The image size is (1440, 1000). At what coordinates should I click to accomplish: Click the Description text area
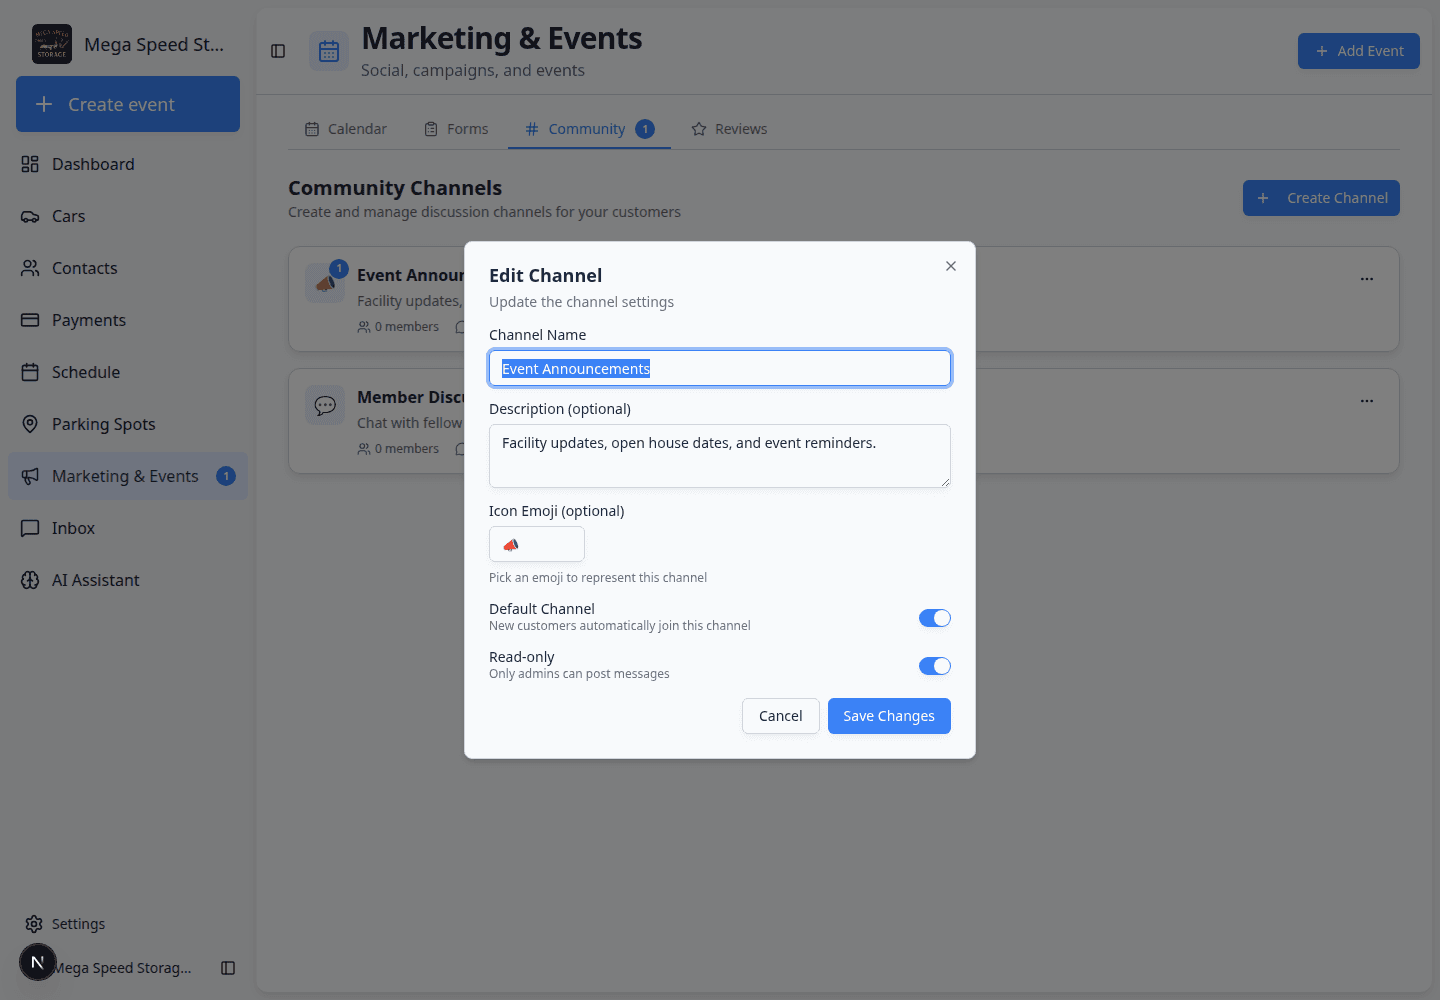pos(720,456)
